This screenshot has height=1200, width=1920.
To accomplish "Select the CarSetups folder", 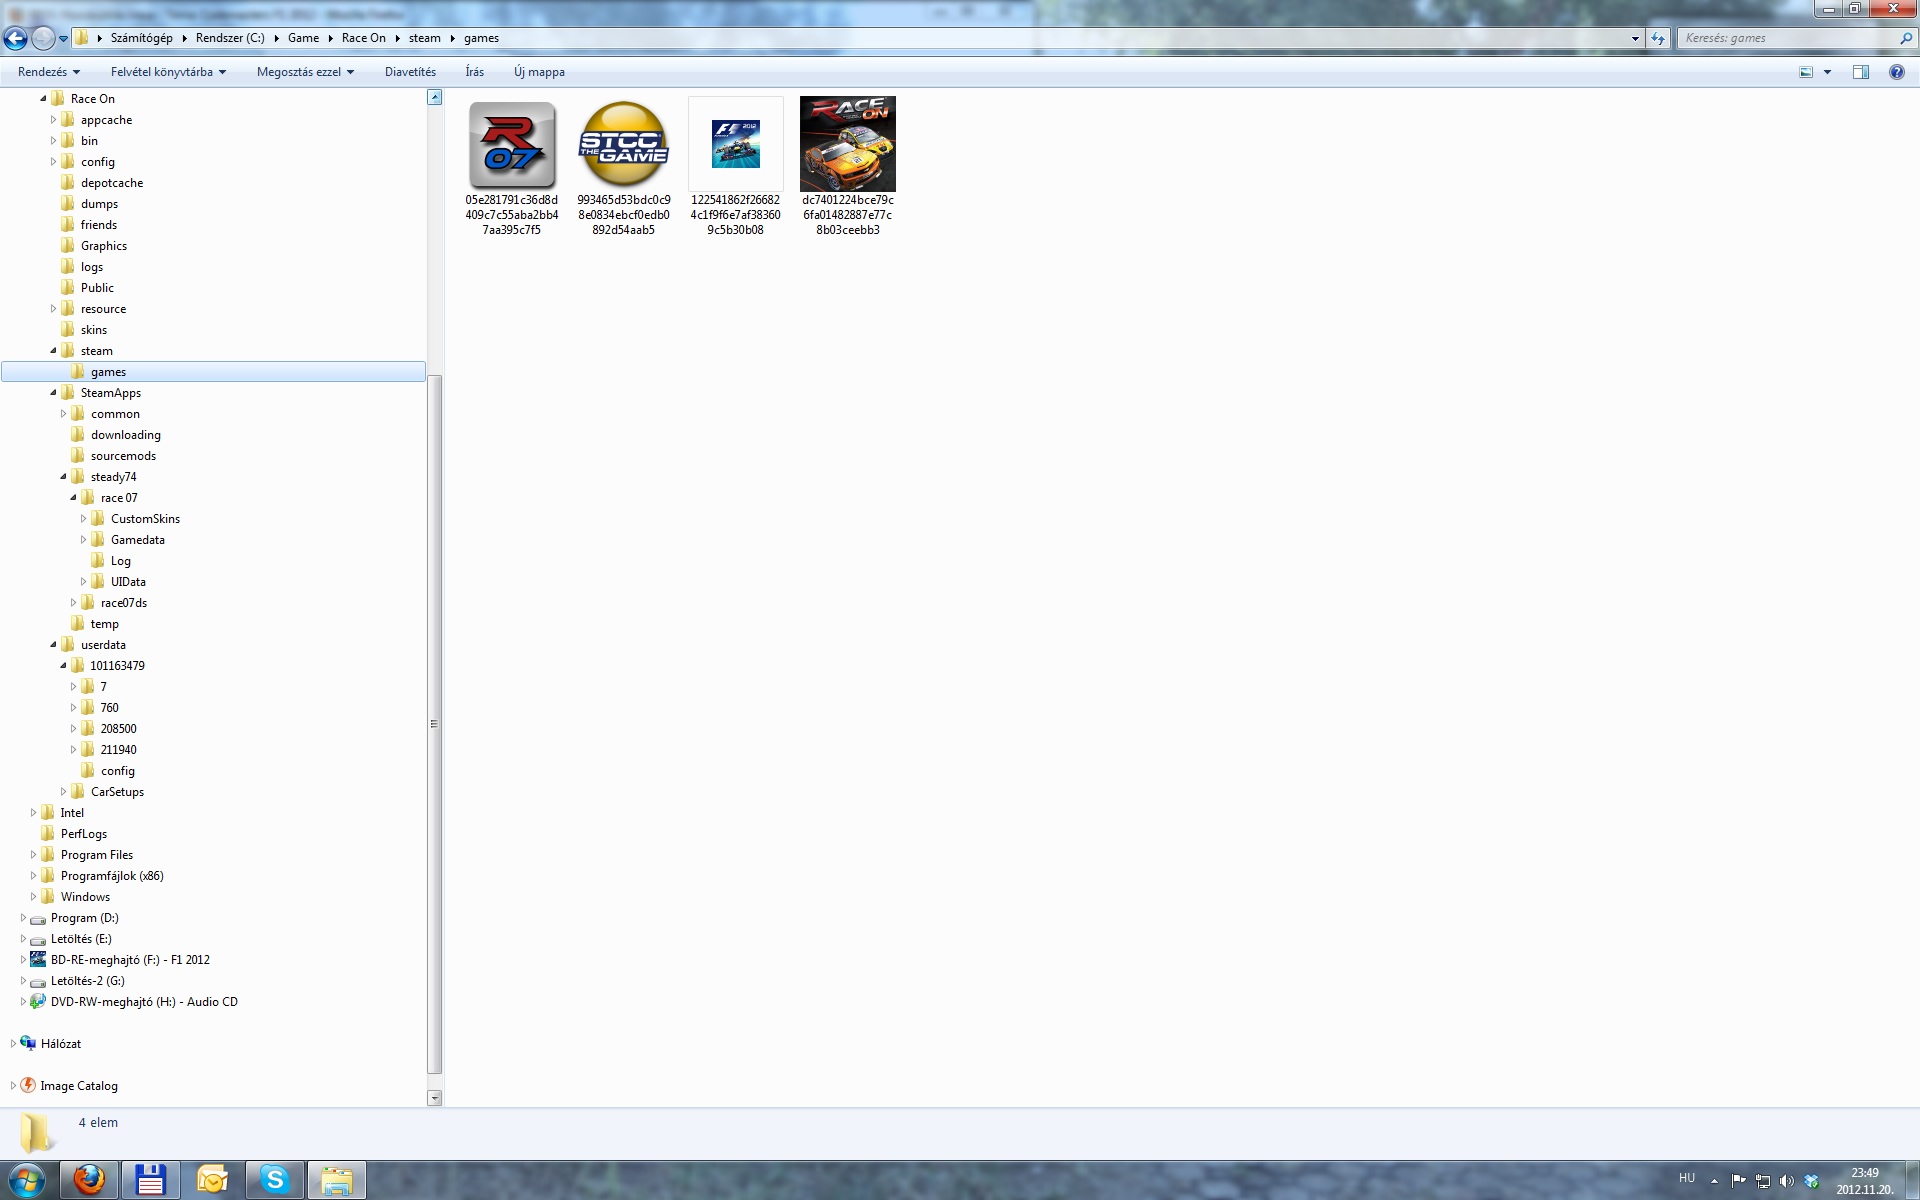I will click(x=116, y=791).
